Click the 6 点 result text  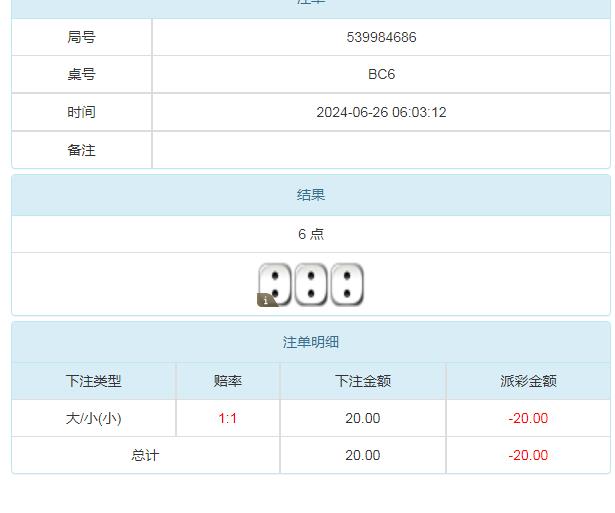point(311,234)
